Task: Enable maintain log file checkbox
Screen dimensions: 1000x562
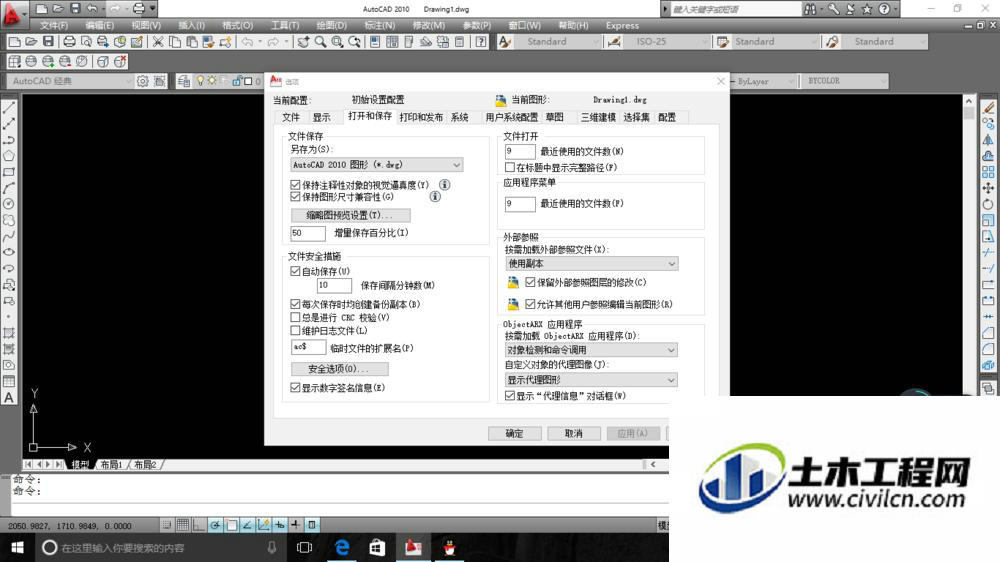Action: point(295,330)
